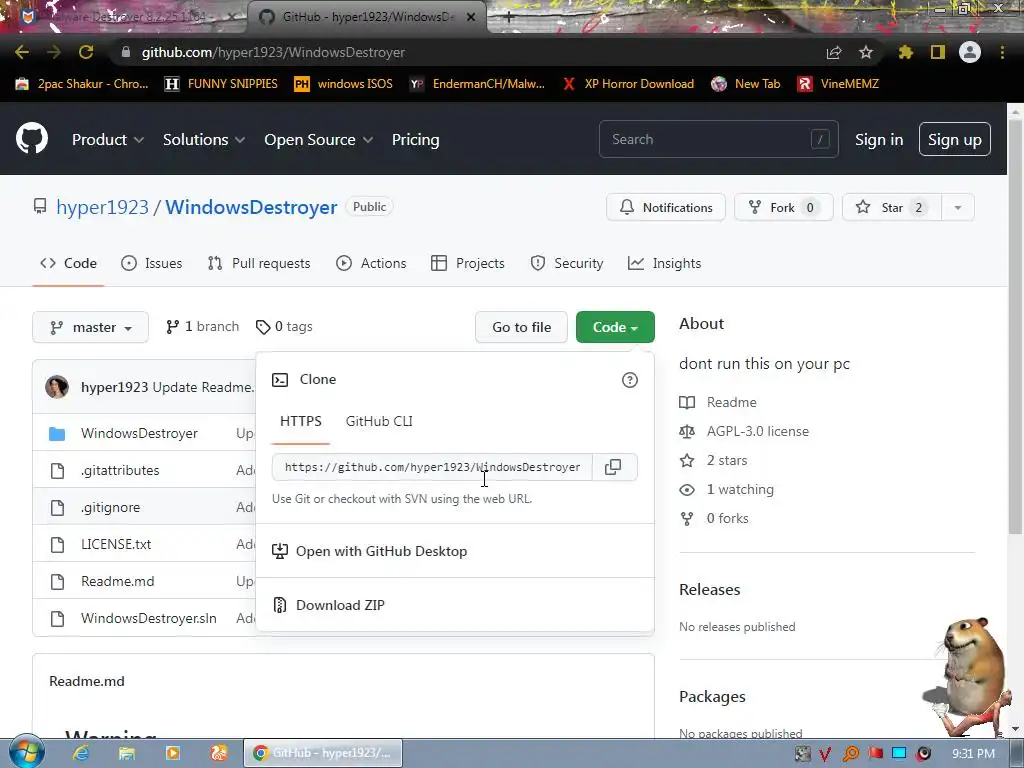Expand the Solutions menu

(x=204, y=140)
